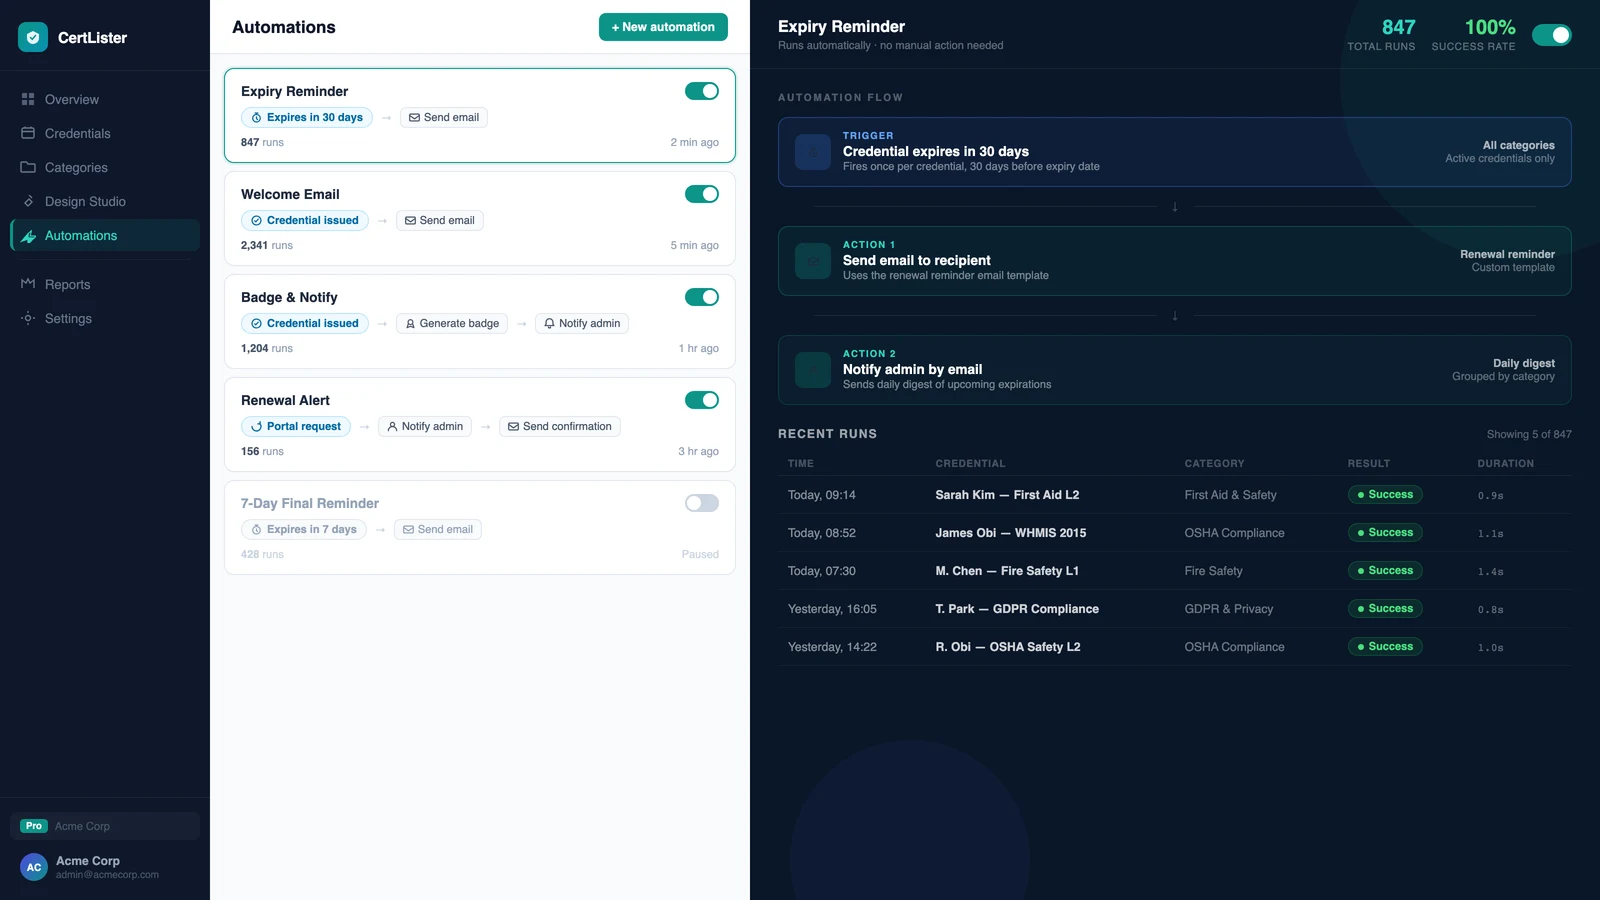
Task: Click the trigger icon in the Credential expires card
Action: coord(813,152)
